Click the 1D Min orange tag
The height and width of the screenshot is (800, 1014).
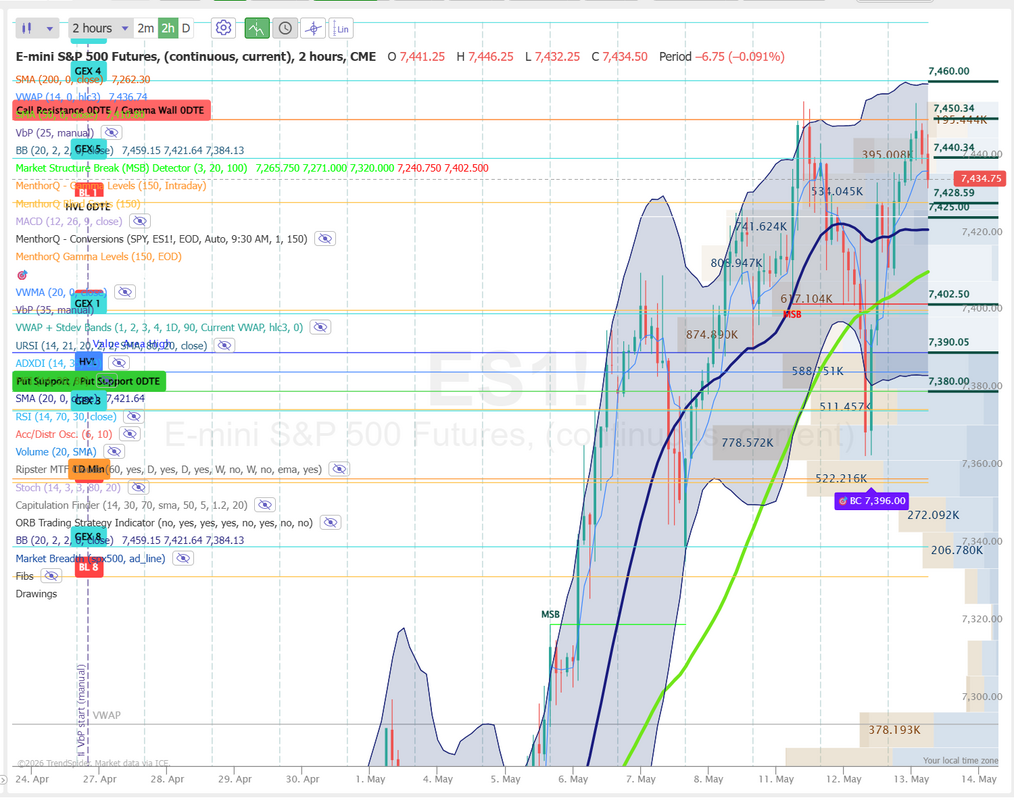[x=89, y=469]
